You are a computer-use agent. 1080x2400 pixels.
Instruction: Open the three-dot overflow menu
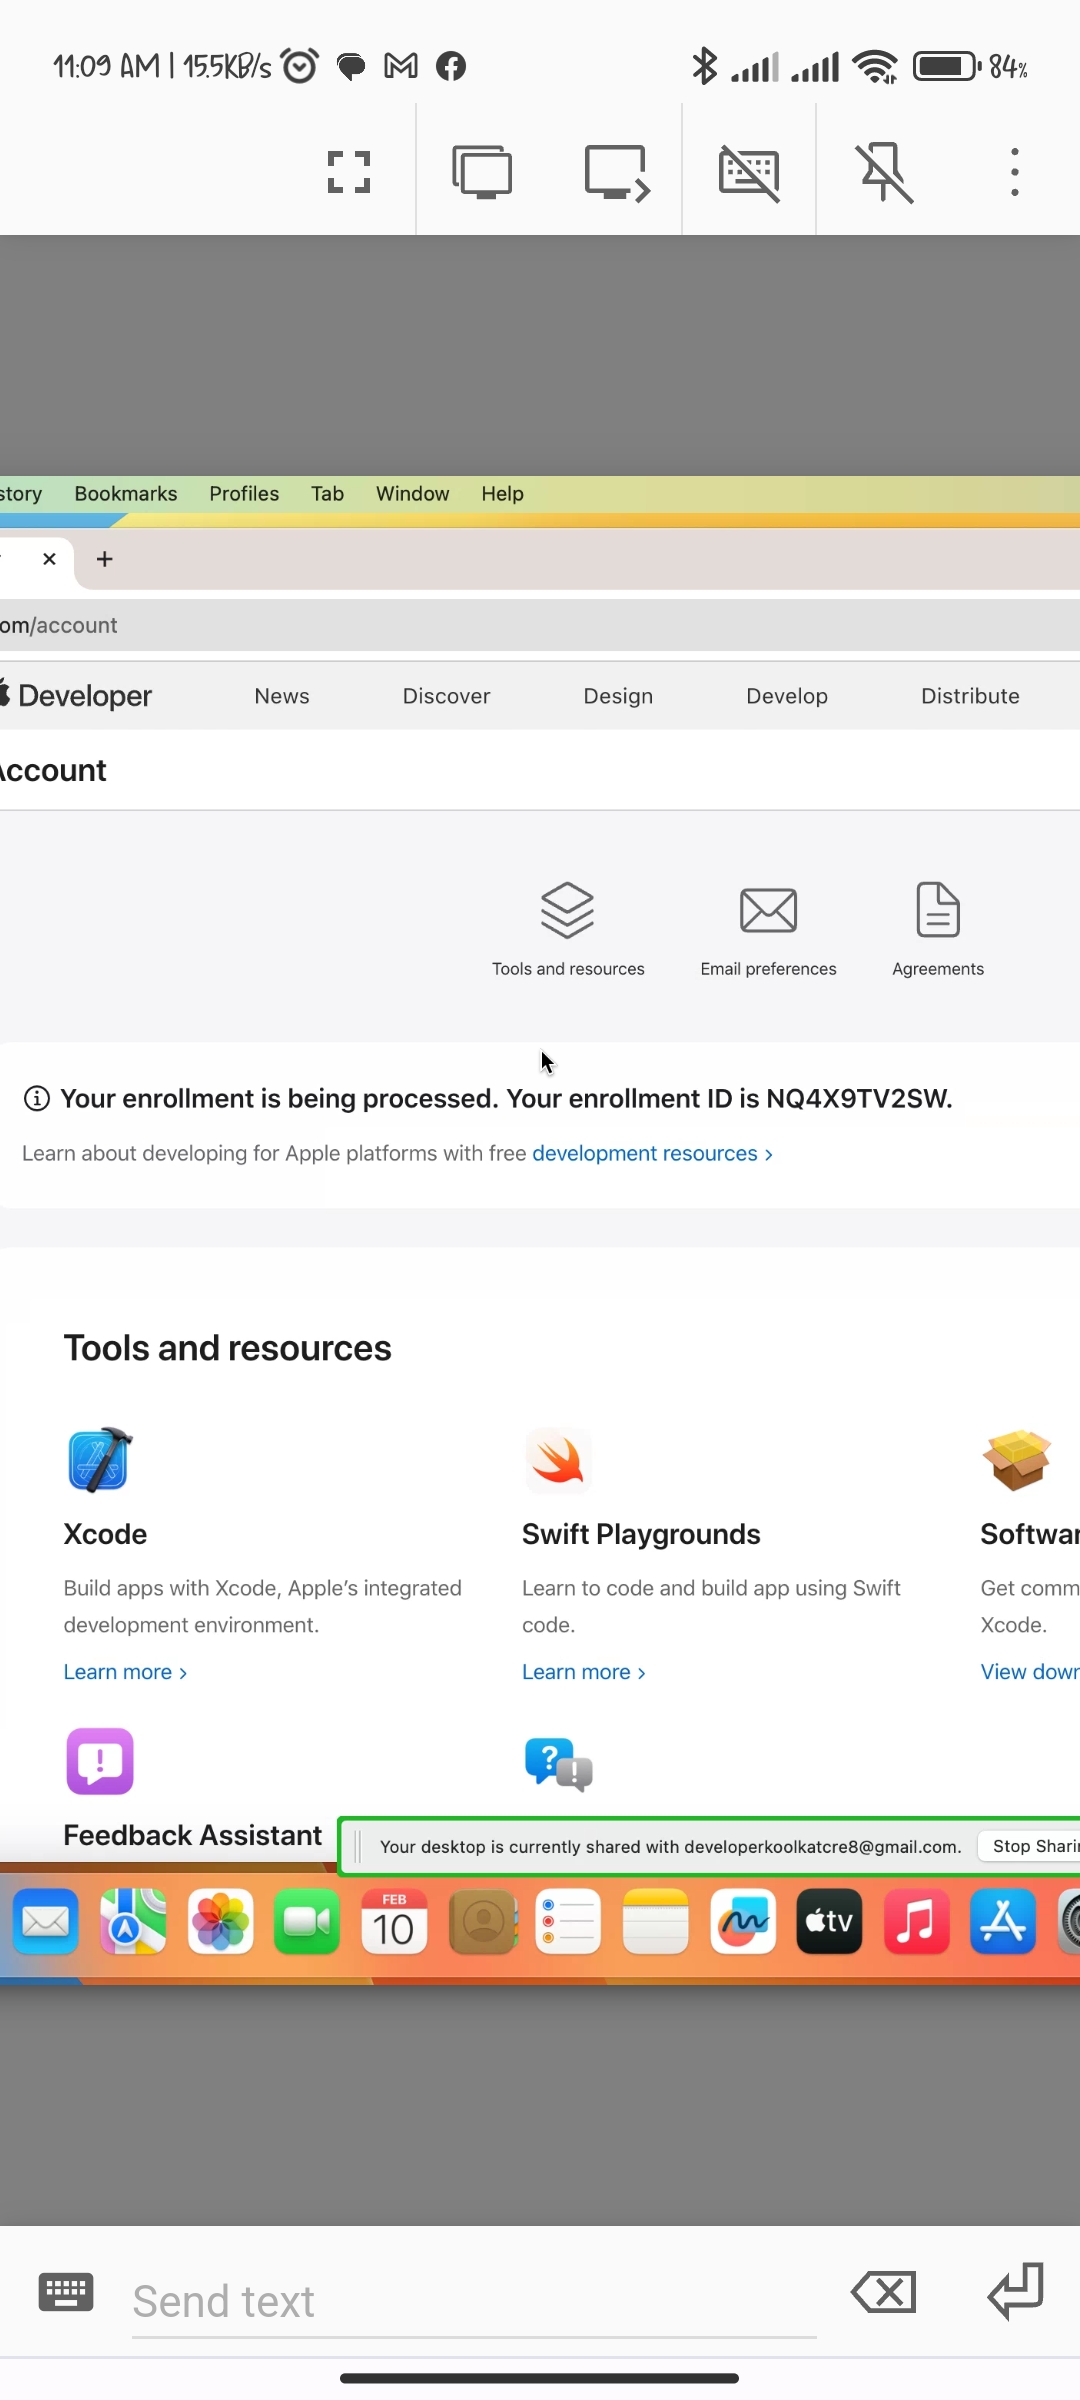1015,172
